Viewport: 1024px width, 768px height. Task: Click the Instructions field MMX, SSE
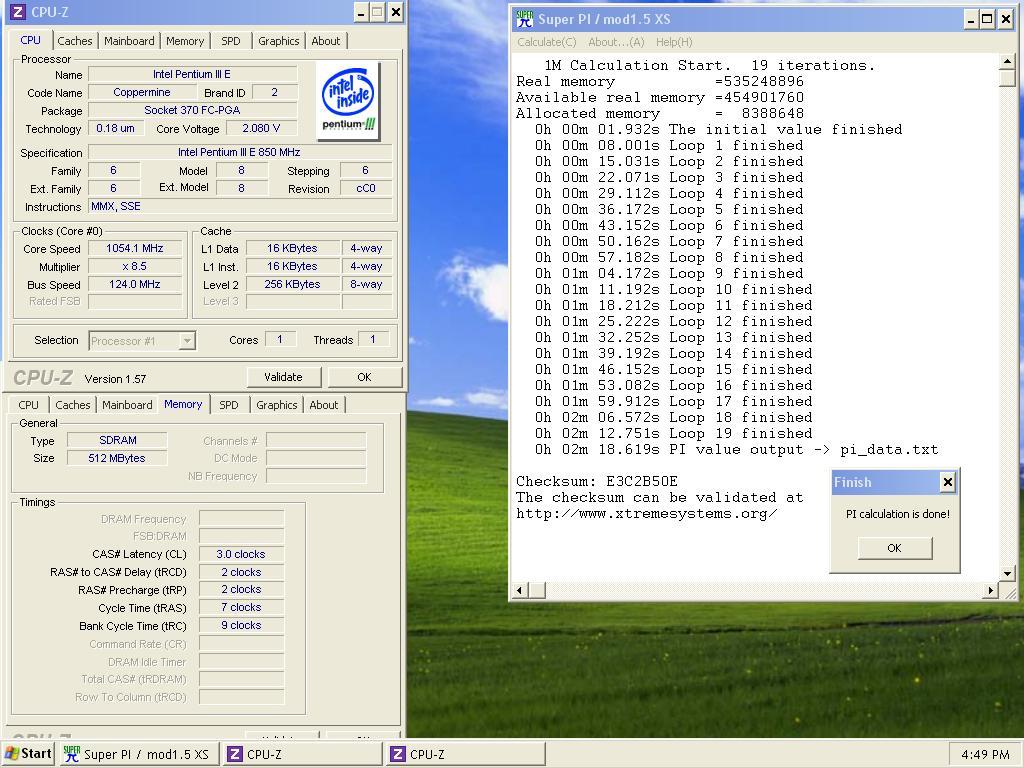click(x=240, y=206)
